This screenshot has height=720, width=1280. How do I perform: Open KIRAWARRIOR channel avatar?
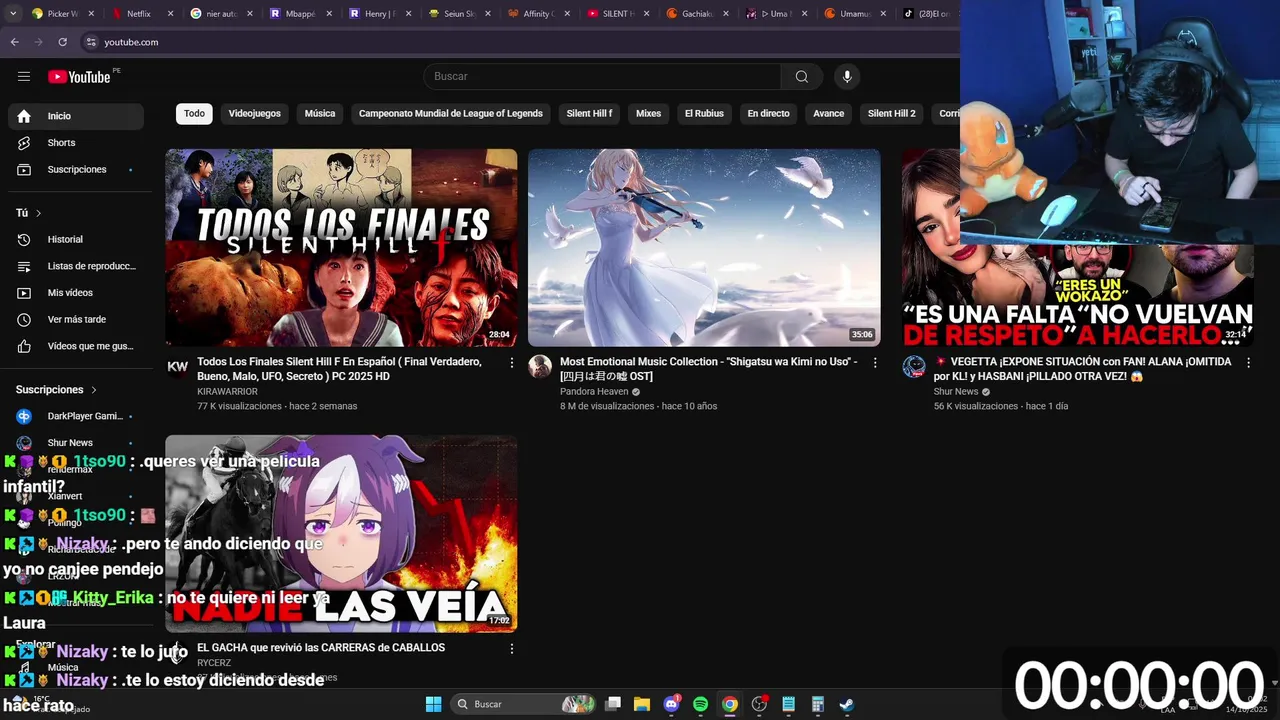point(177,367)
